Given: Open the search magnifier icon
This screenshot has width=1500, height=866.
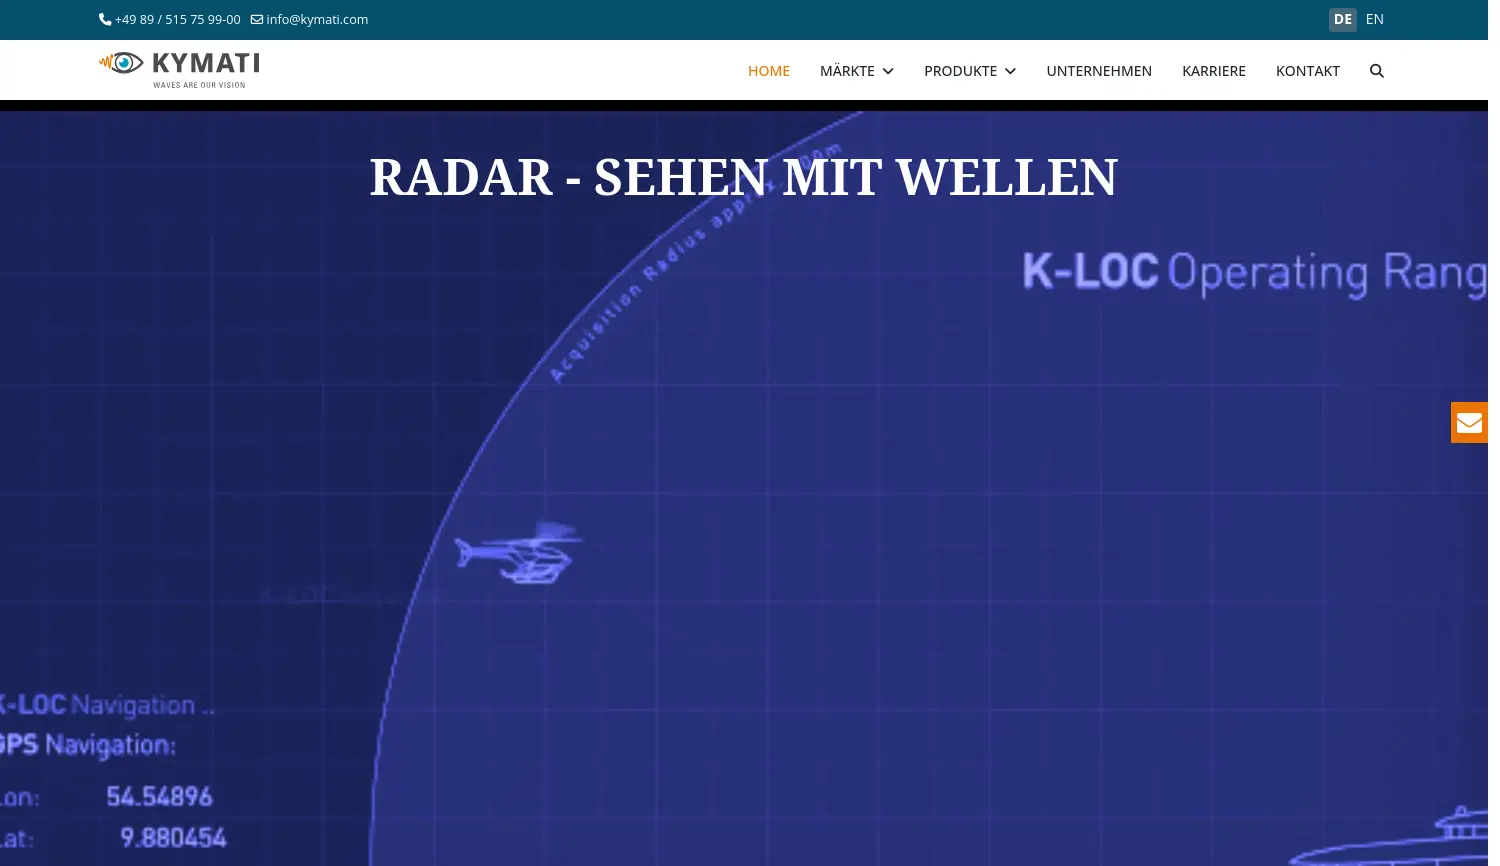Looking at the screenshot, I should point(1376,71).
